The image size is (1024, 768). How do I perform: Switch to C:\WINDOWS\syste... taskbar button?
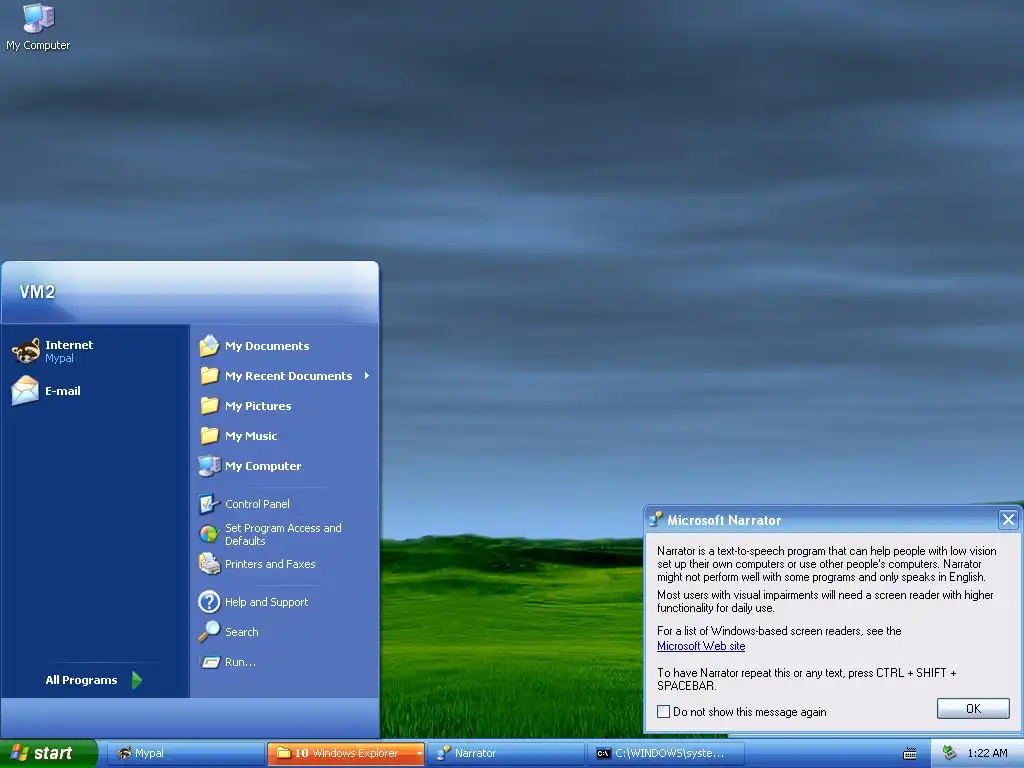click(x=666, y=753)
